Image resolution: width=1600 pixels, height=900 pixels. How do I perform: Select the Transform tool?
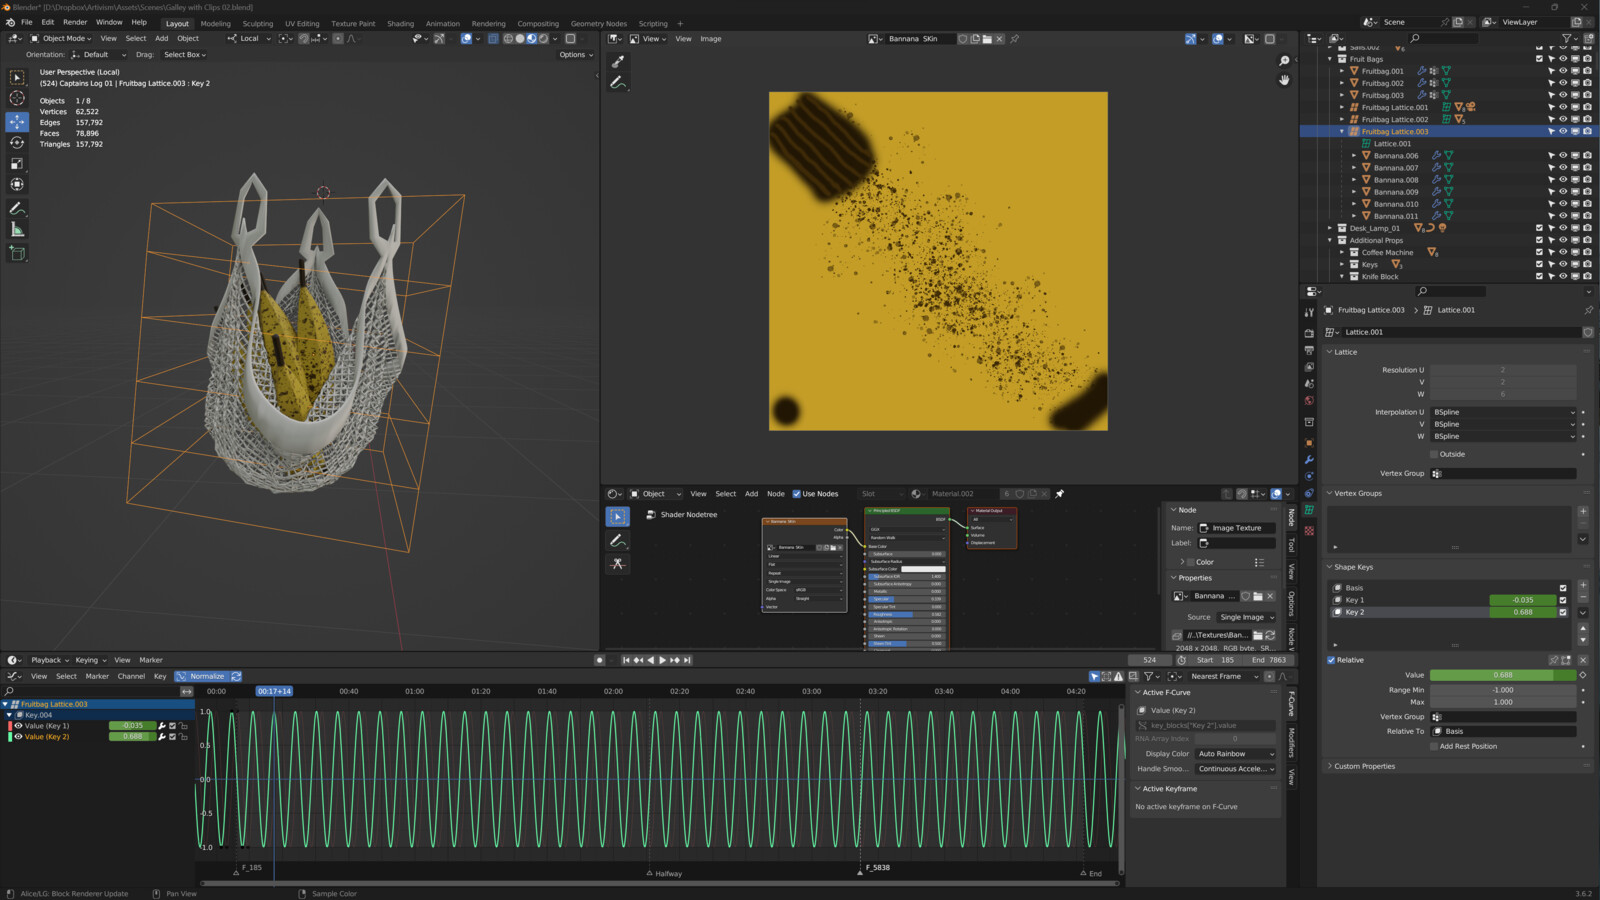(x=17, y=185)
